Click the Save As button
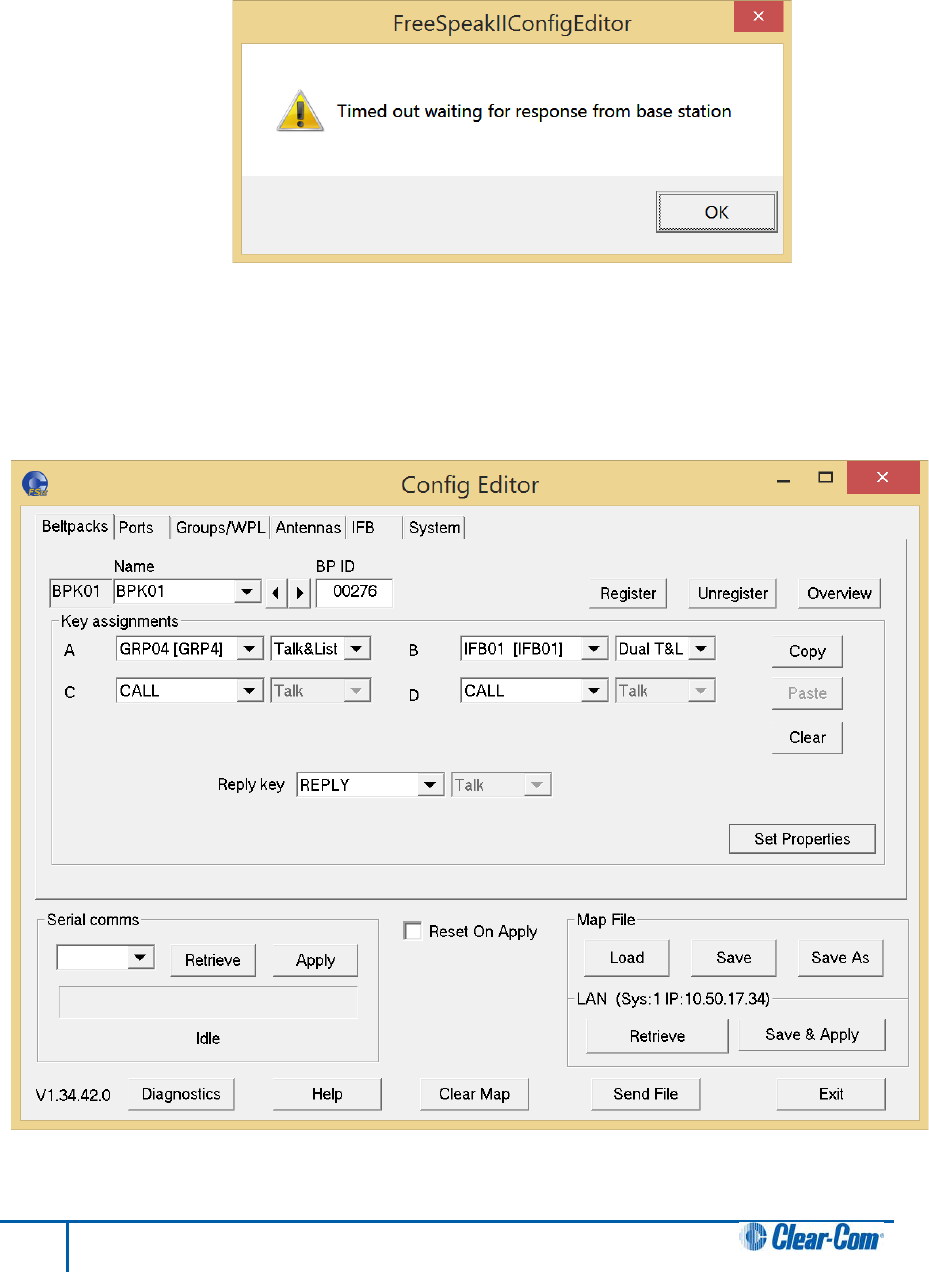This screenshot has height=1272, width=929. click(840, 957)
